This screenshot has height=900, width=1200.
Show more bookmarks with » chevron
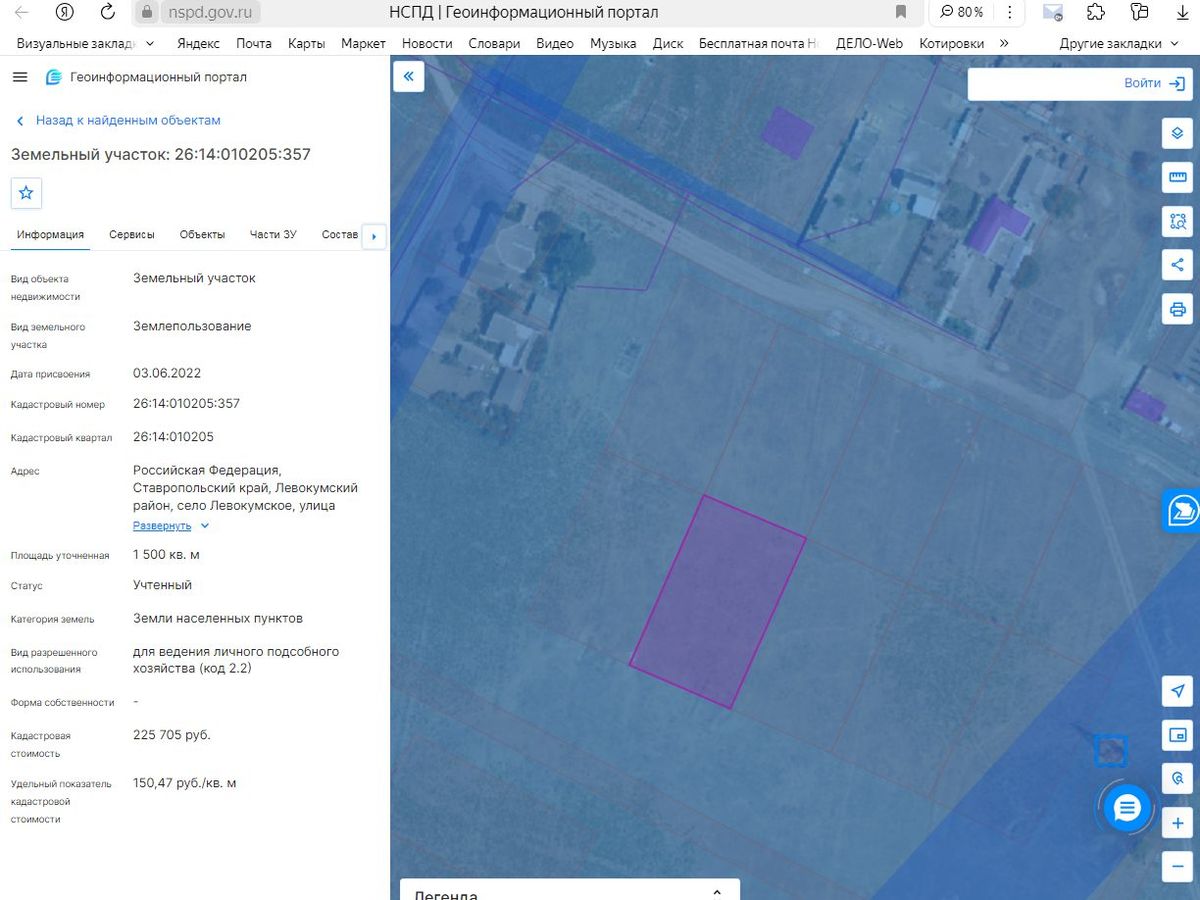tap(1004, 44)
